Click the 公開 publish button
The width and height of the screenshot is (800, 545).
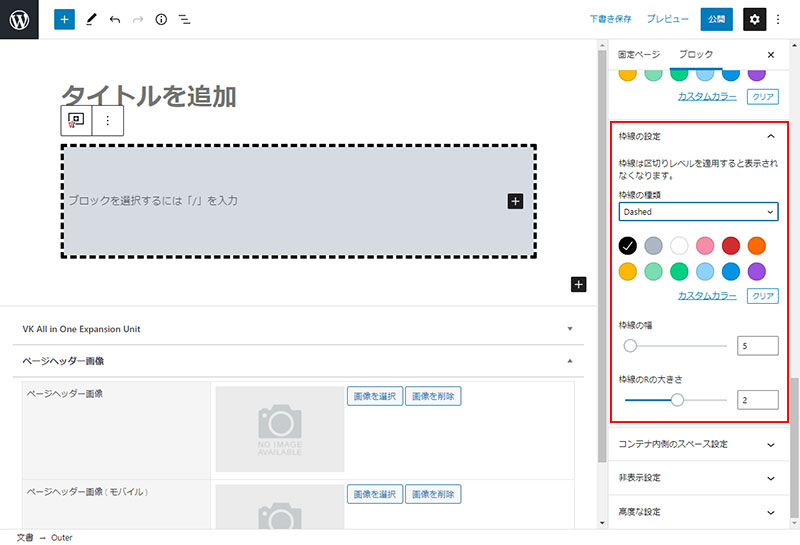[x=716, y=19]
